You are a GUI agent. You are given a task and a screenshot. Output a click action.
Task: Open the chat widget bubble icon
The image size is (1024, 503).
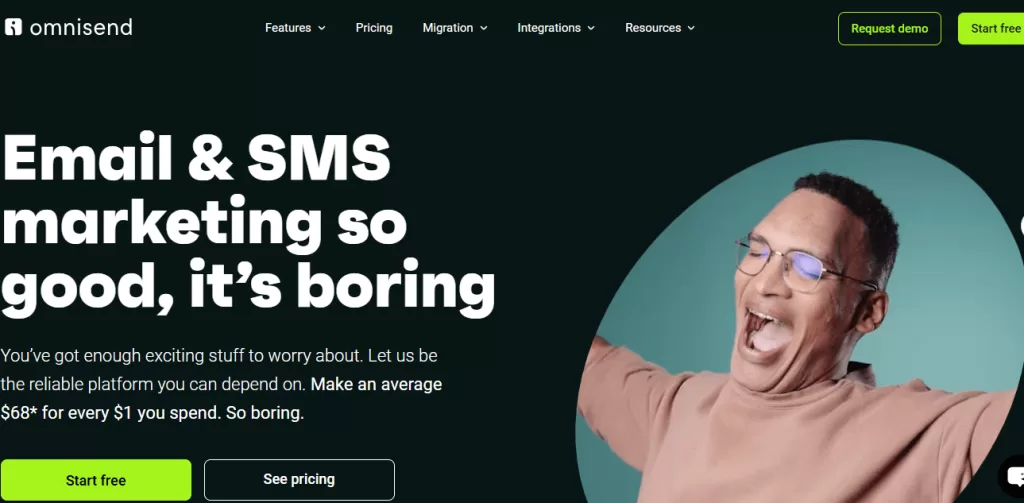coord(1014,476)
